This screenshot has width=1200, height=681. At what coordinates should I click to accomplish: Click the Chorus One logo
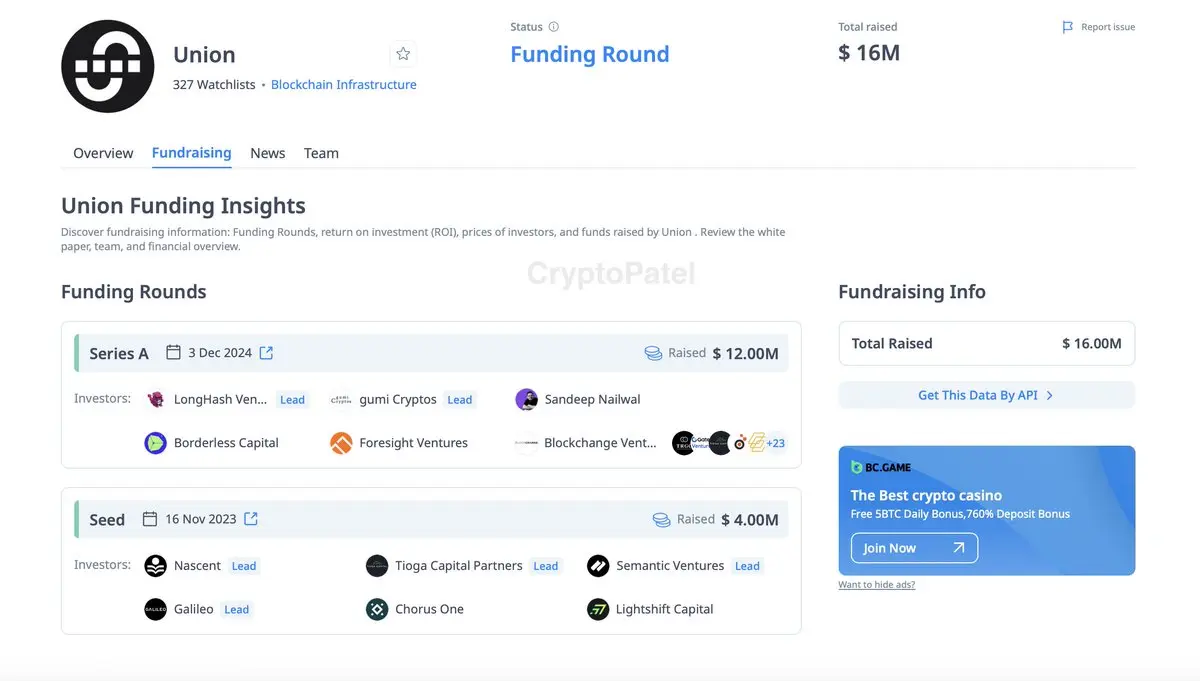pyautogui.click(x=377, y=609)
